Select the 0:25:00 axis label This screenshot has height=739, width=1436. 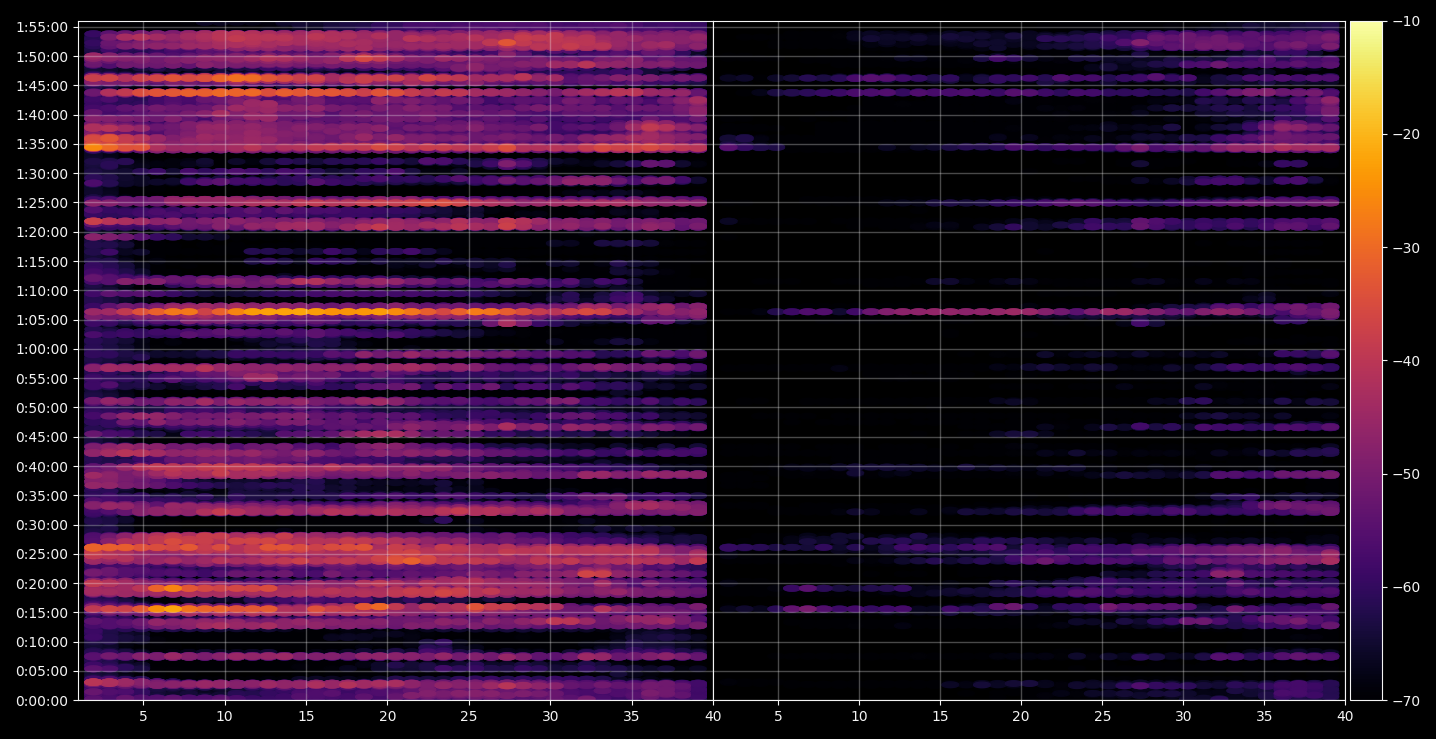(42, 554)
